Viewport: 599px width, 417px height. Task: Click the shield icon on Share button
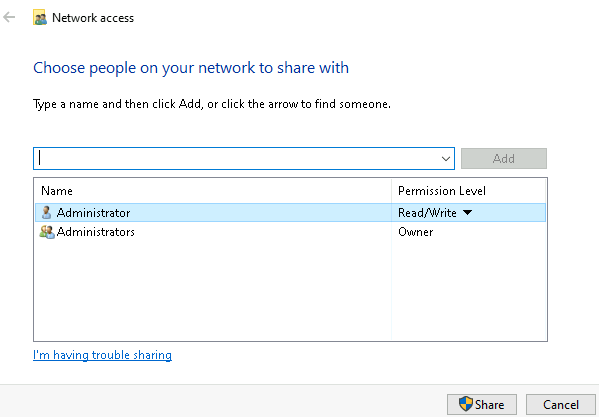click(466, 404)
